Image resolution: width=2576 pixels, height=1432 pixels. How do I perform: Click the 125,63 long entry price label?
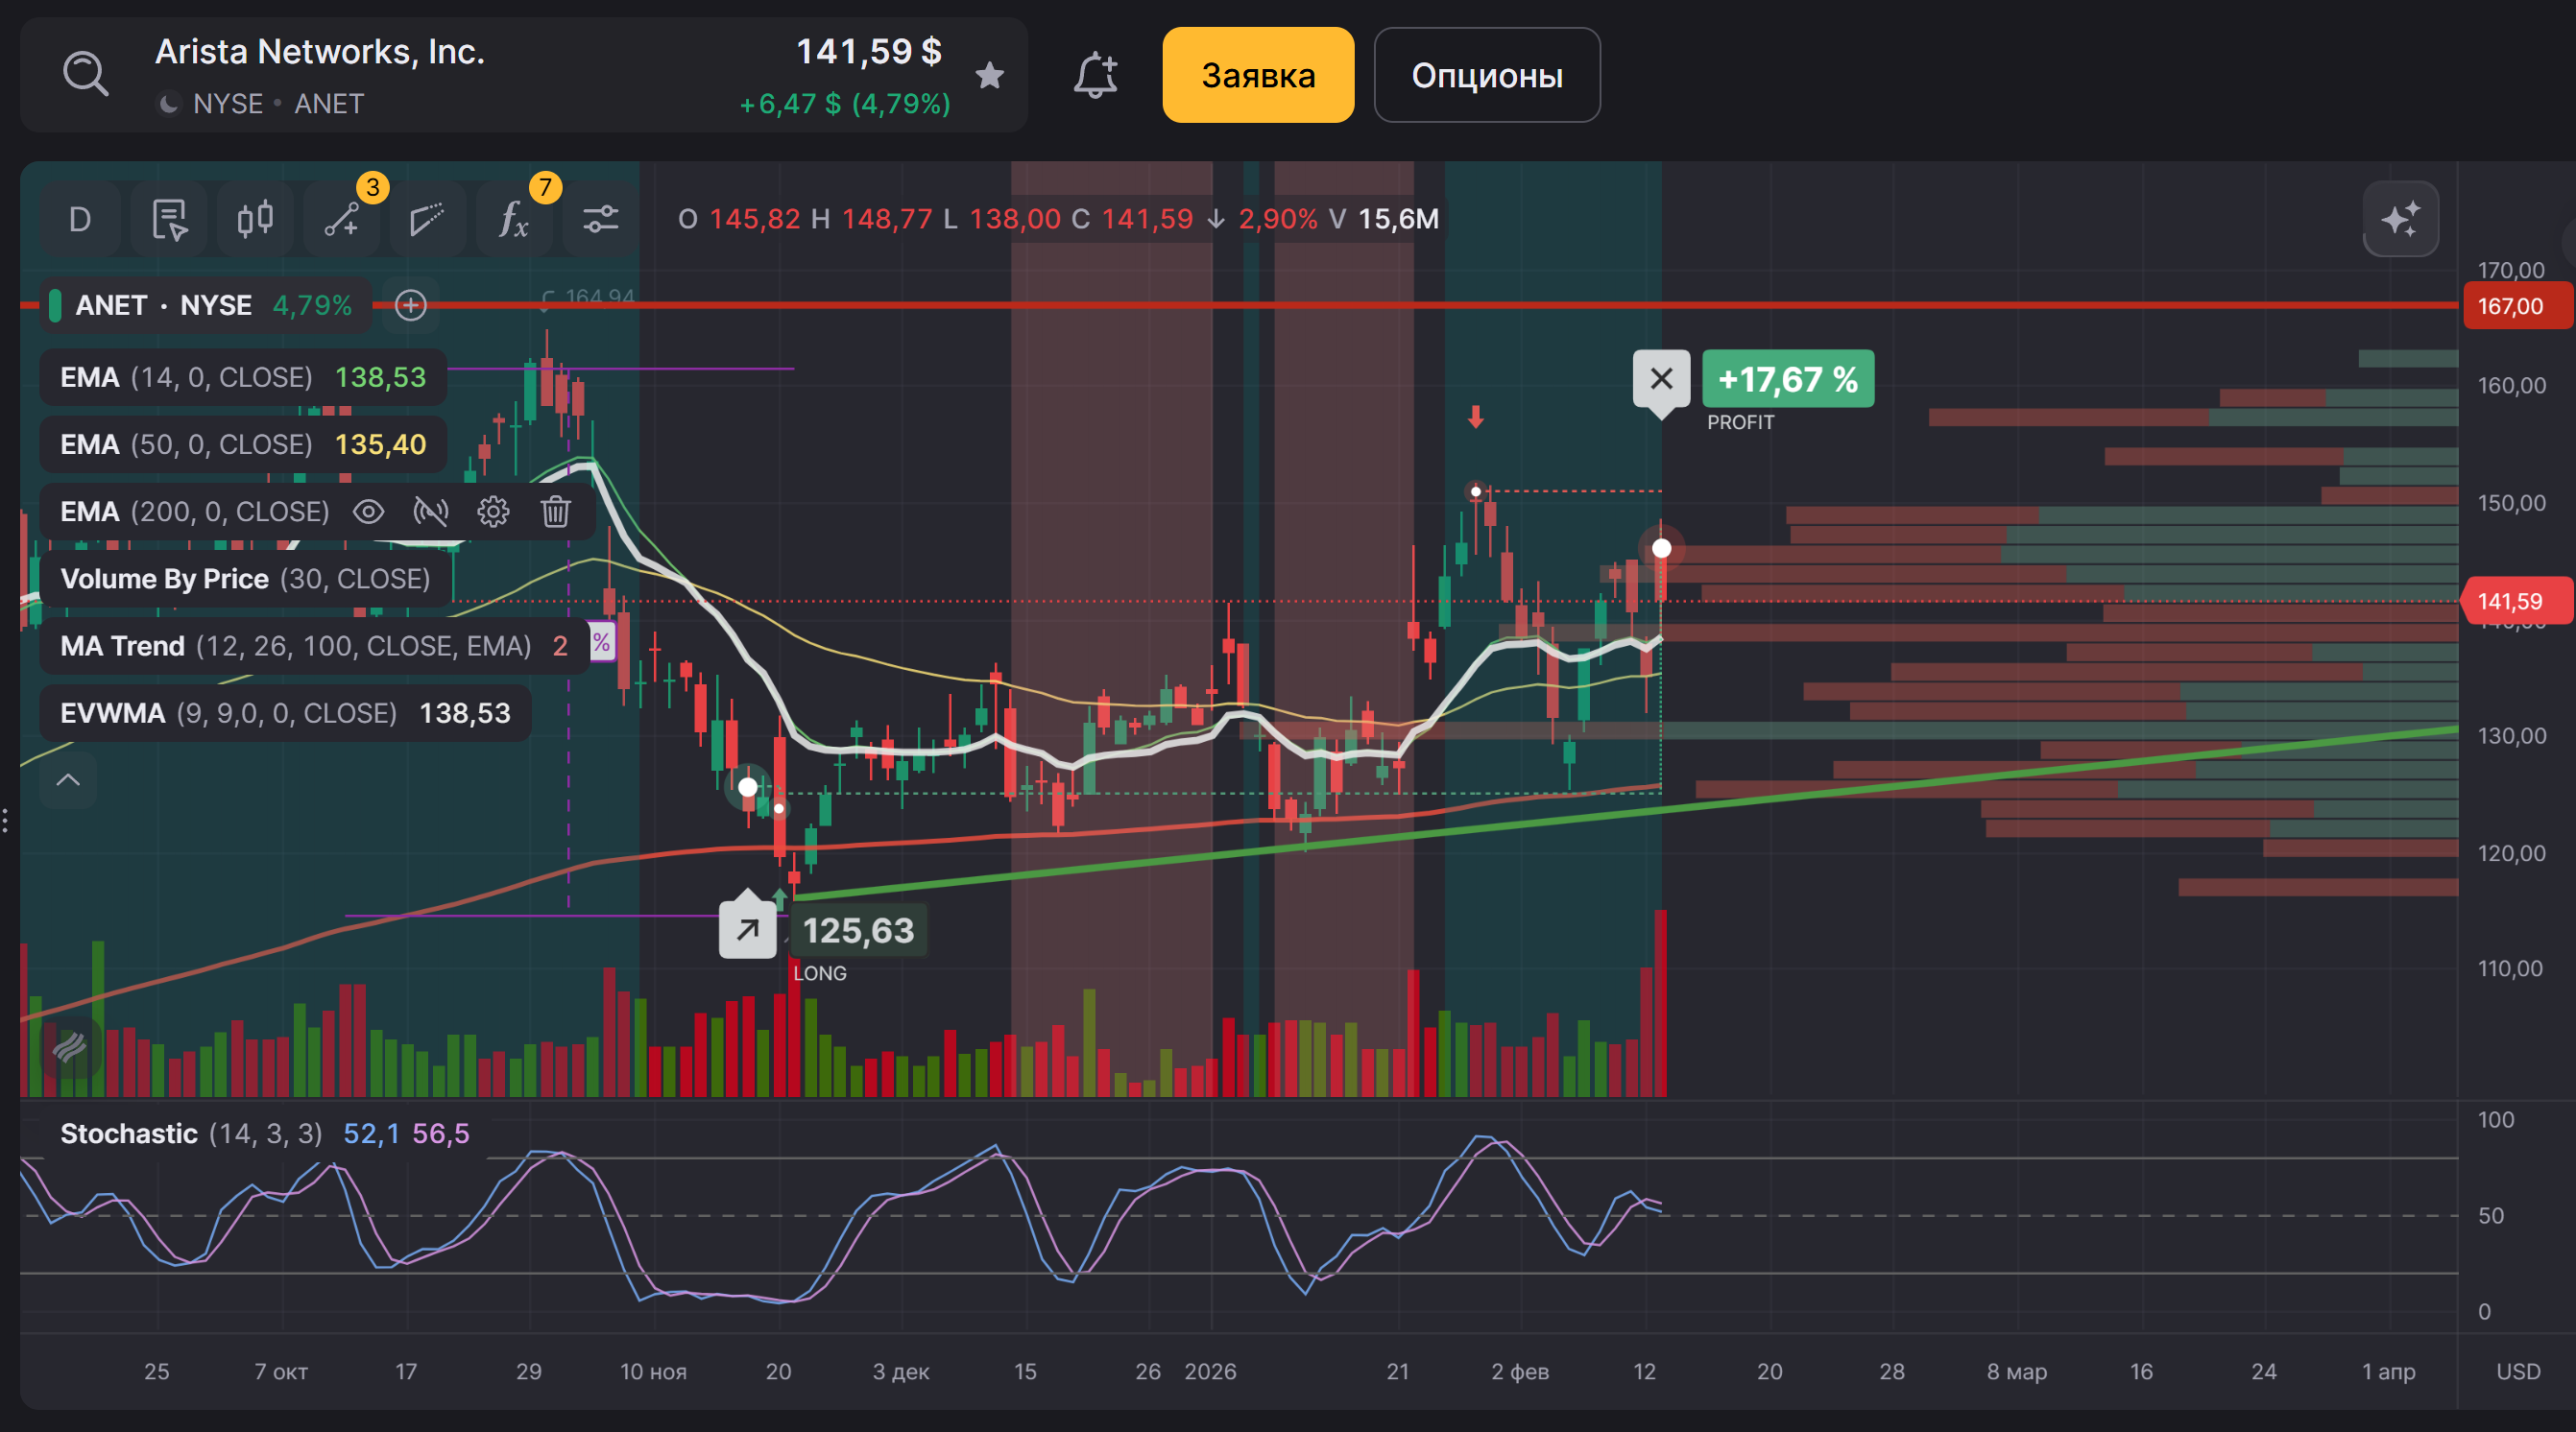tap(858, 931)
